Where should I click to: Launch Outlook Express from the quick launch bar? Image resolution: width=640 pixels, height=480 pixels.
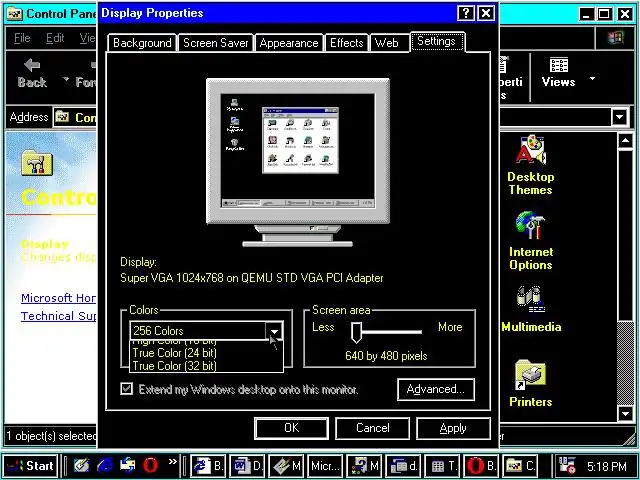128,466
